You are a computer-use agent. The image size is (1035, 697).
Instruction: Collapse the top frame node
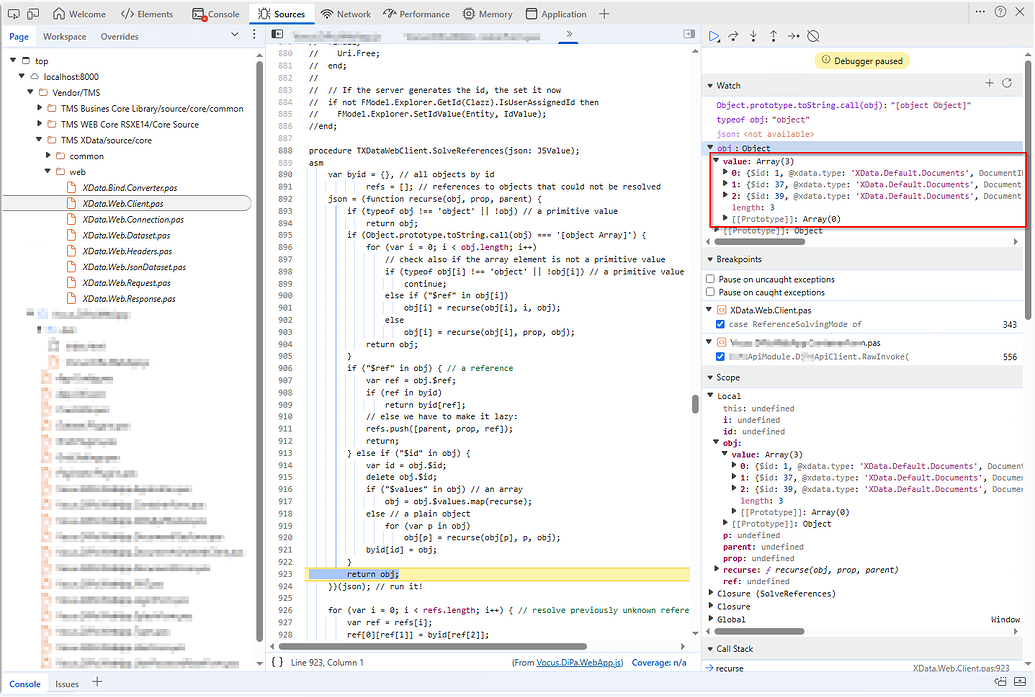coord(13,60)
